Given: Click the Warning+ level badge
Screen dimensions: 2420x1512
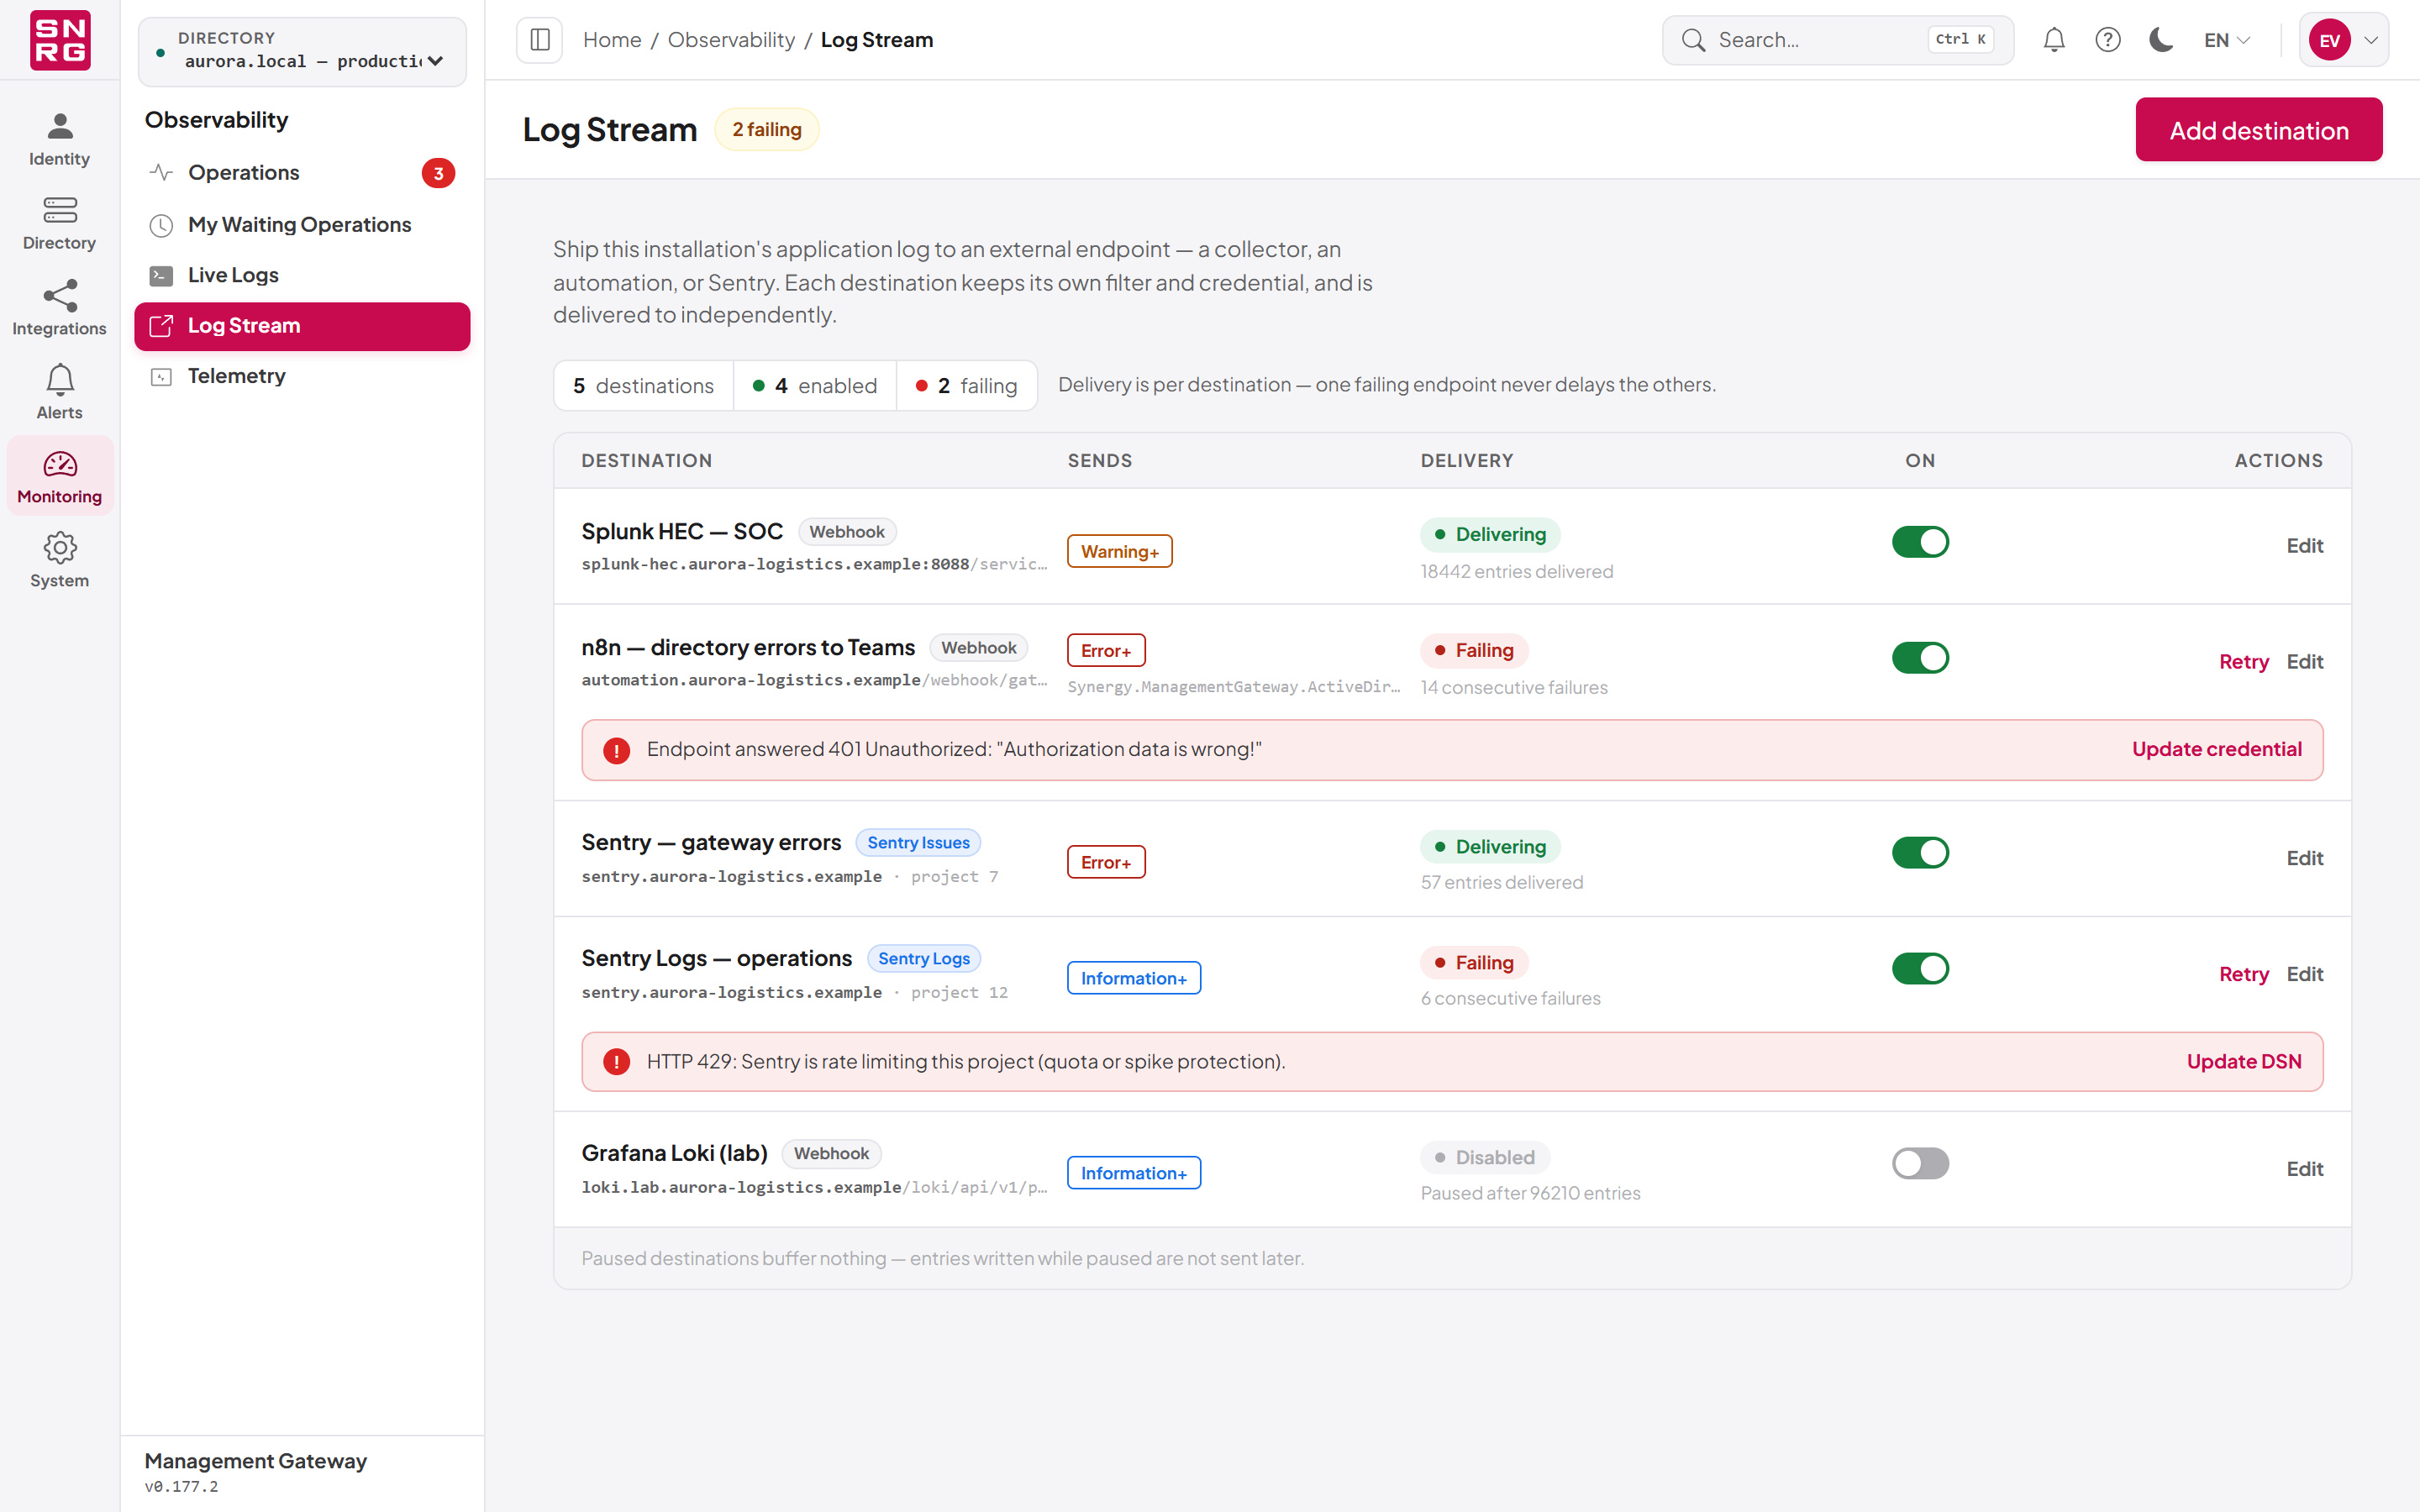Looking at the screenshot, I should 1119,552.
